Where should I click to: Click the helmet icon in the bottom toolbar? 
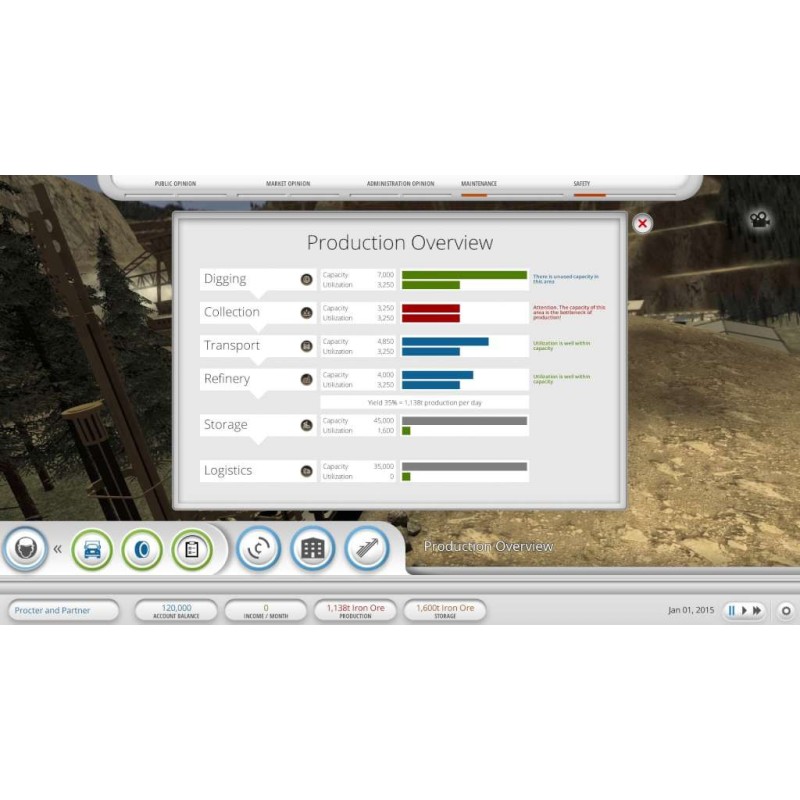(25, 548)
